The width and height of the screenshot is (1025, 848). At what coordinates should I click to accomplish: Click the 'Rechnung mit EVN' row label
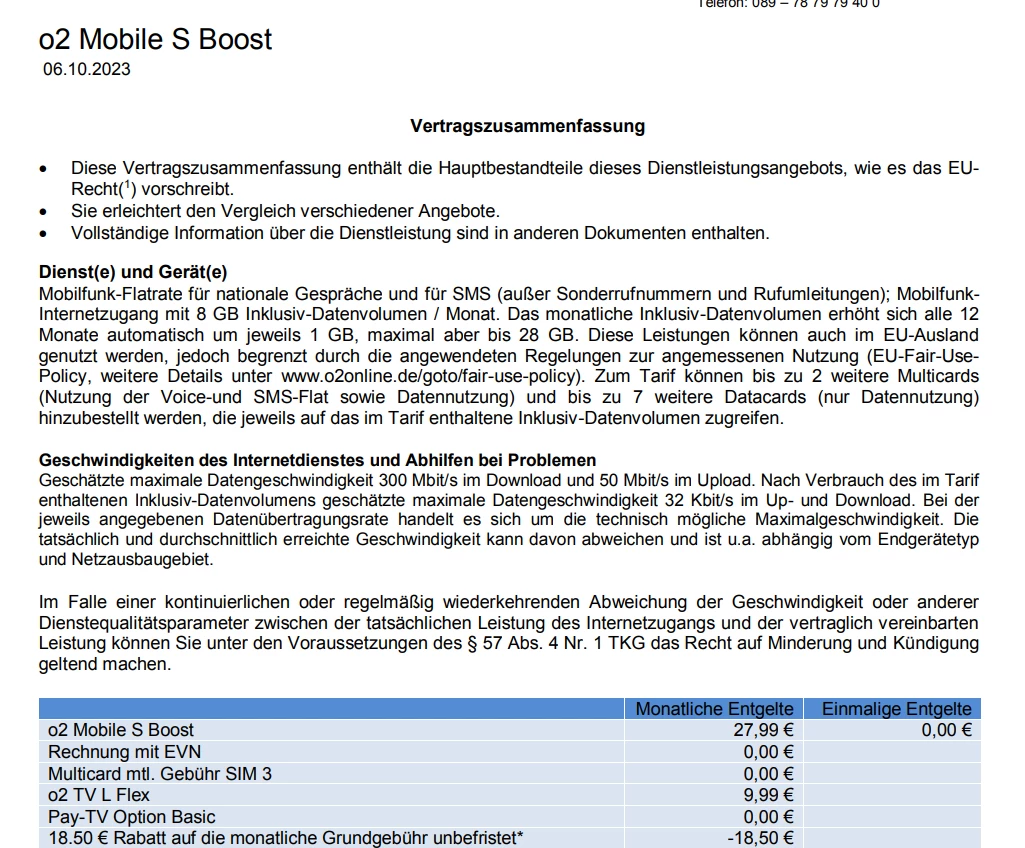click(124, 752)
